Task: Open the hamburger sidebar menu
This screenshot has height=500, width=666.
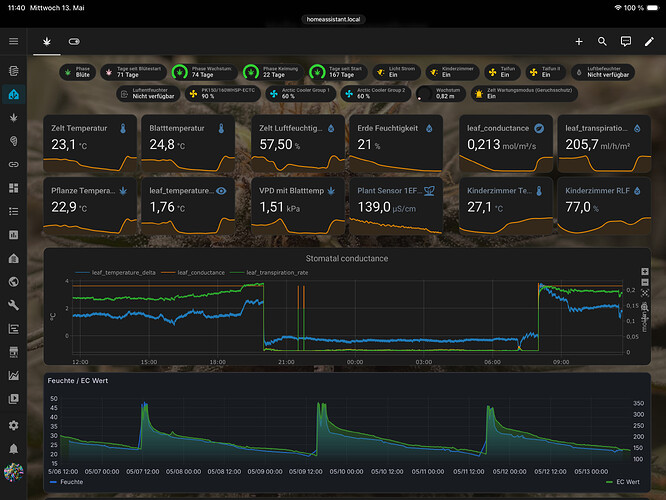Action: coord(14,41)
